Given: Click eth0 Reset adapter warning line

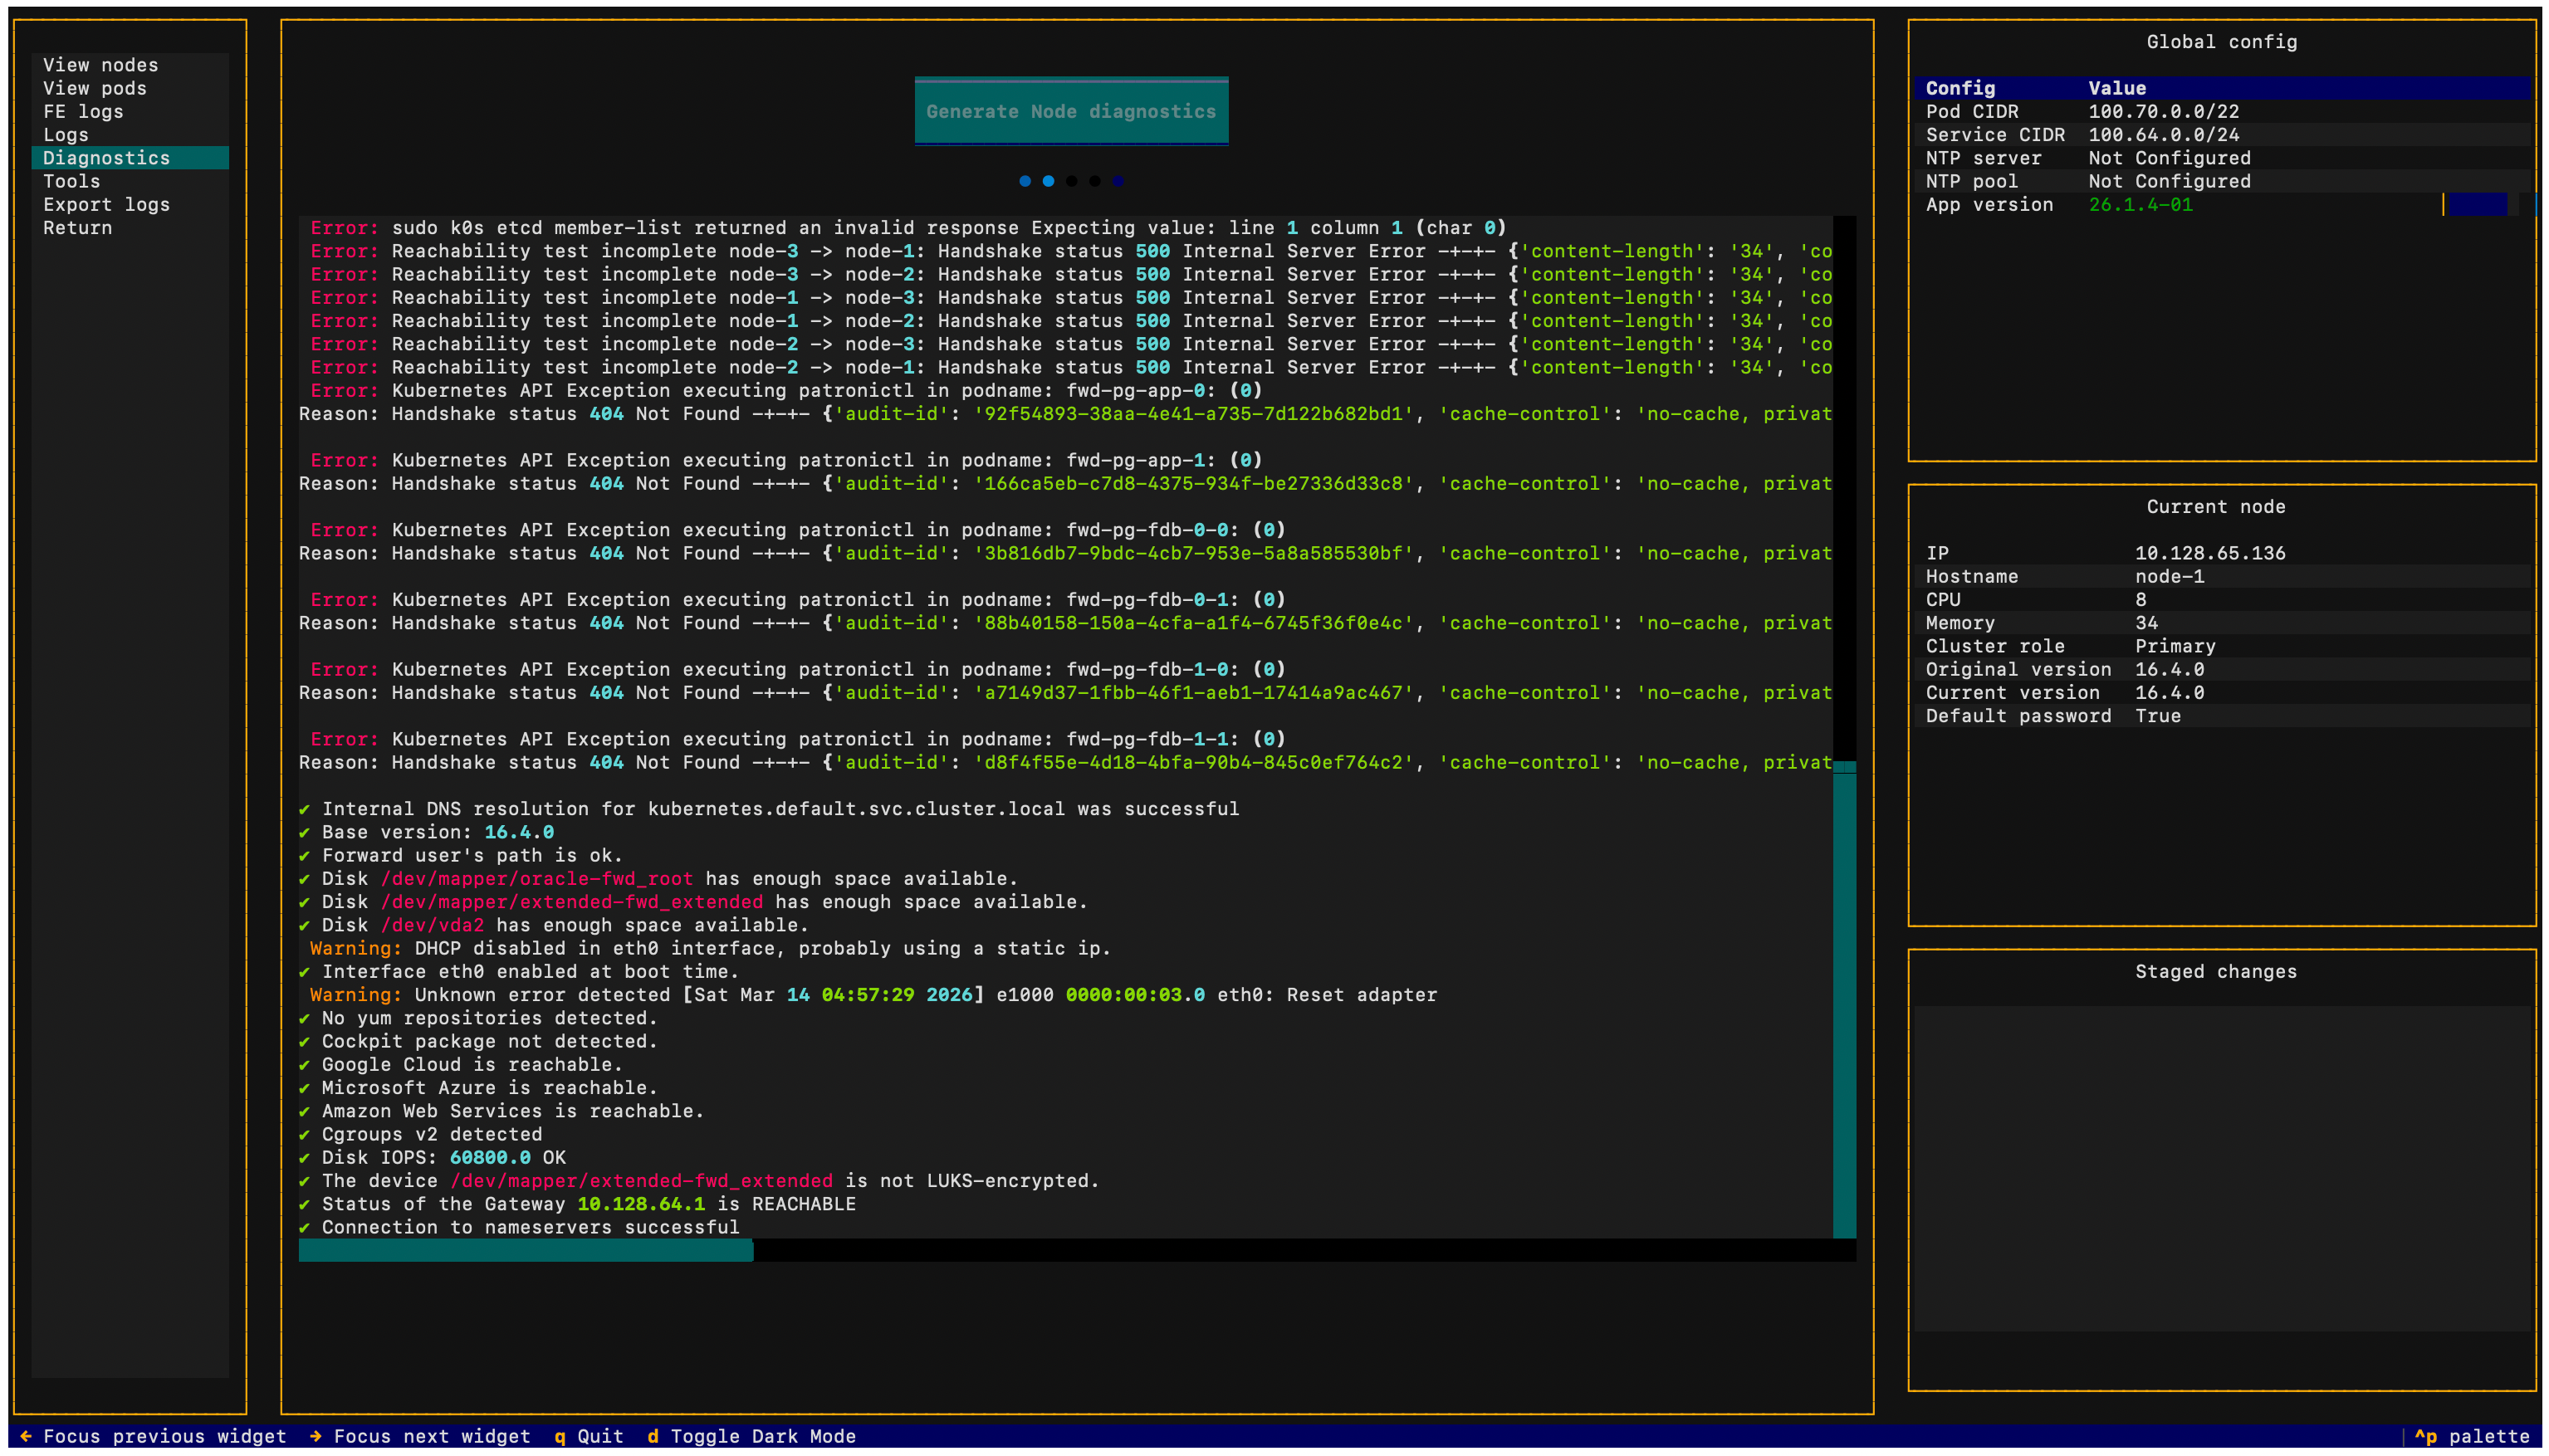Looking at the screenshot, I should pos(873,995).
